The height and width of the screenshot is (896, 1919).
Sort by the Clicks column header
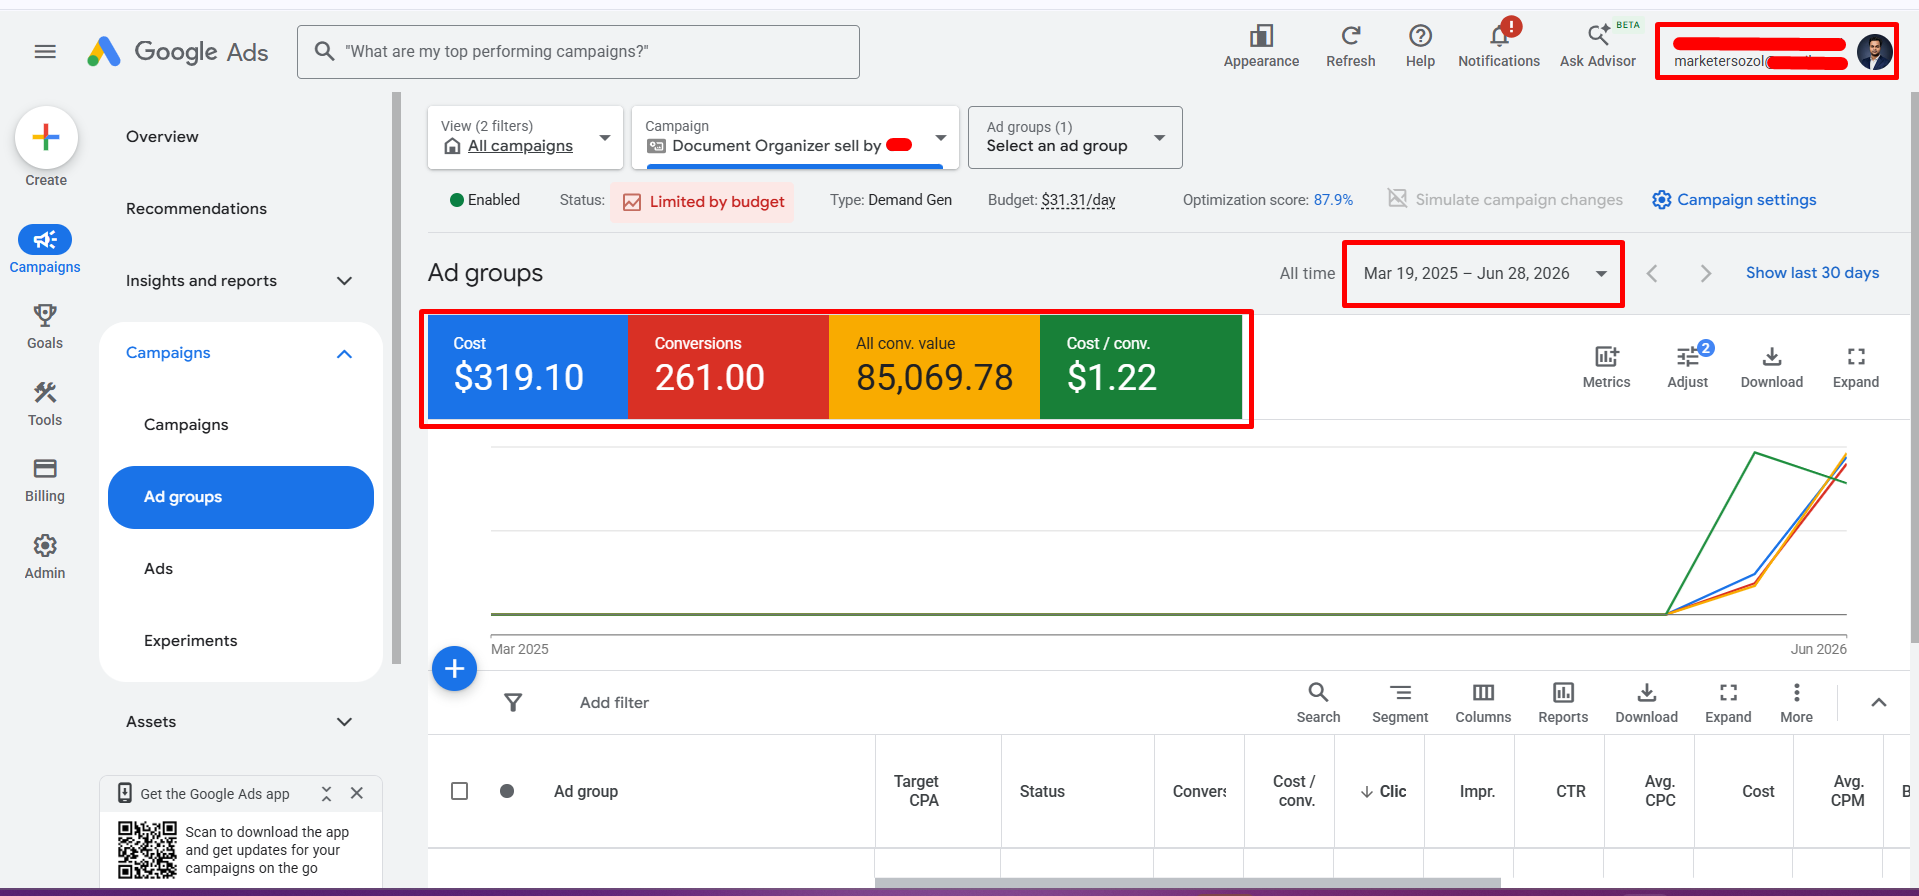pos(1383,791)
